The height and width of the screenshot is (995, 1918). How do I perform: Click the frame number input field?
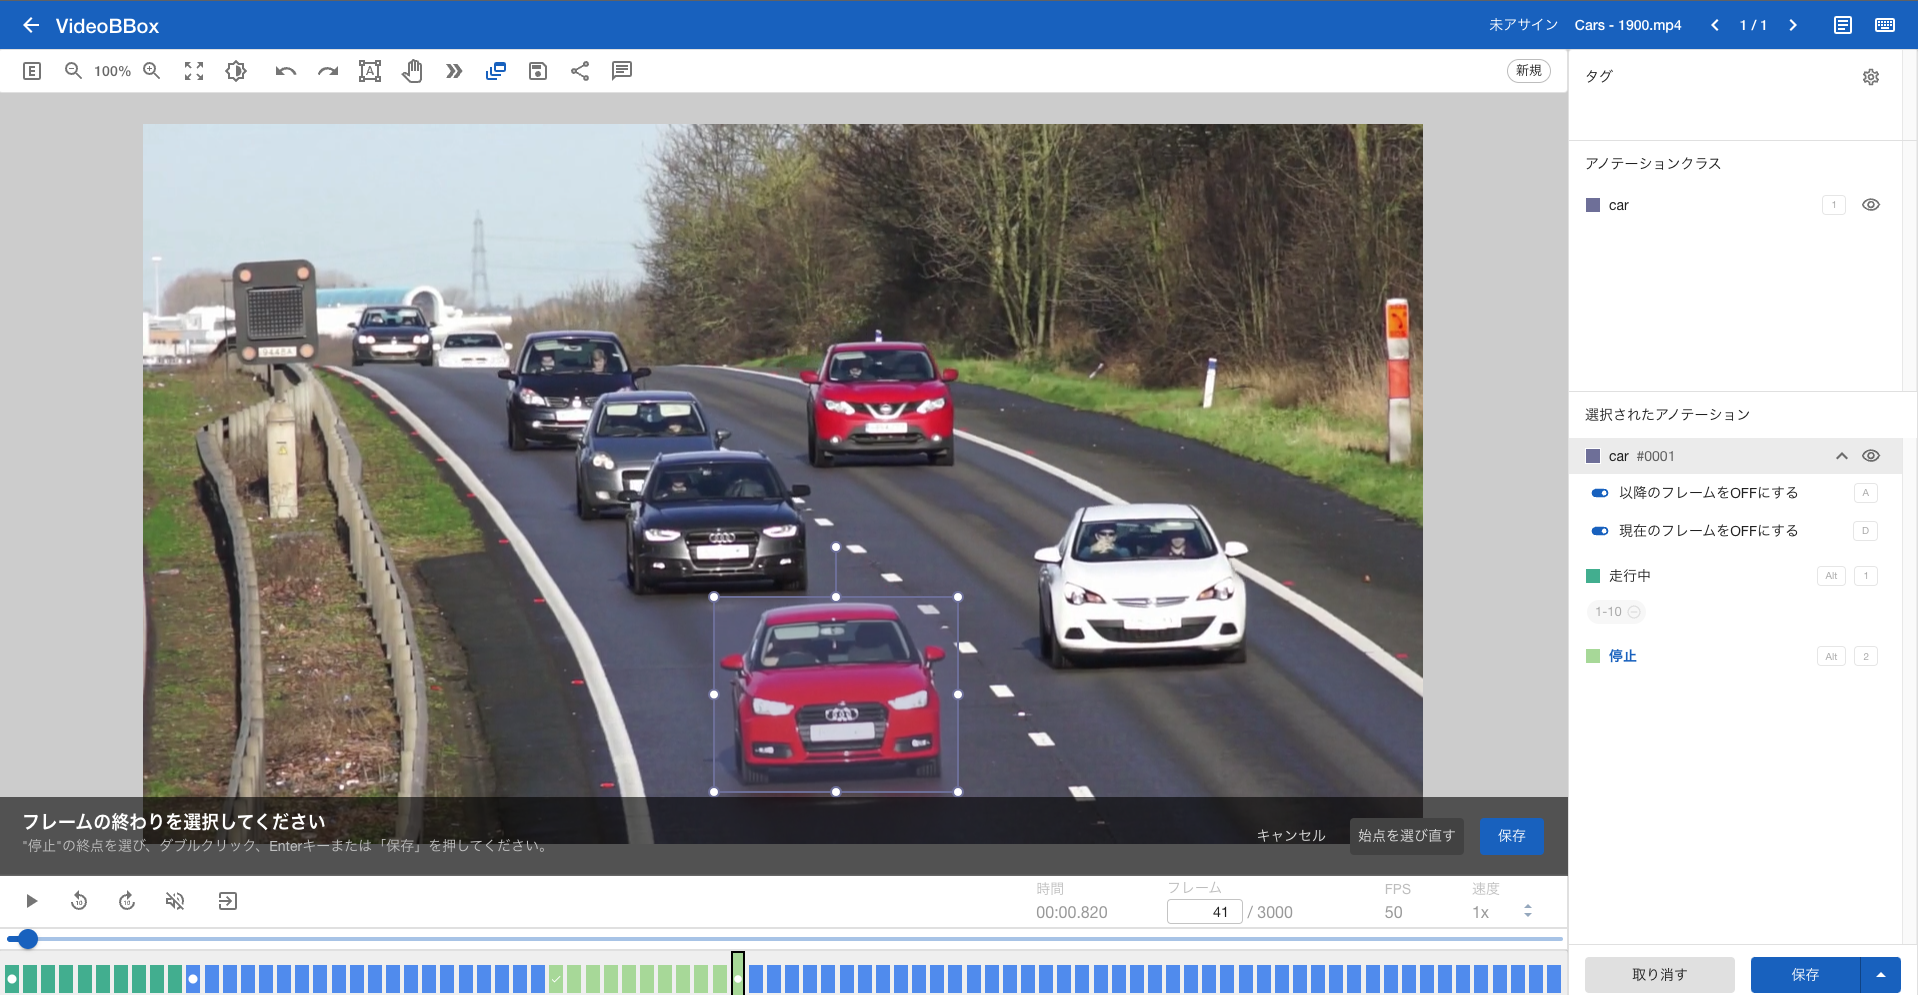click(1204, 912)
